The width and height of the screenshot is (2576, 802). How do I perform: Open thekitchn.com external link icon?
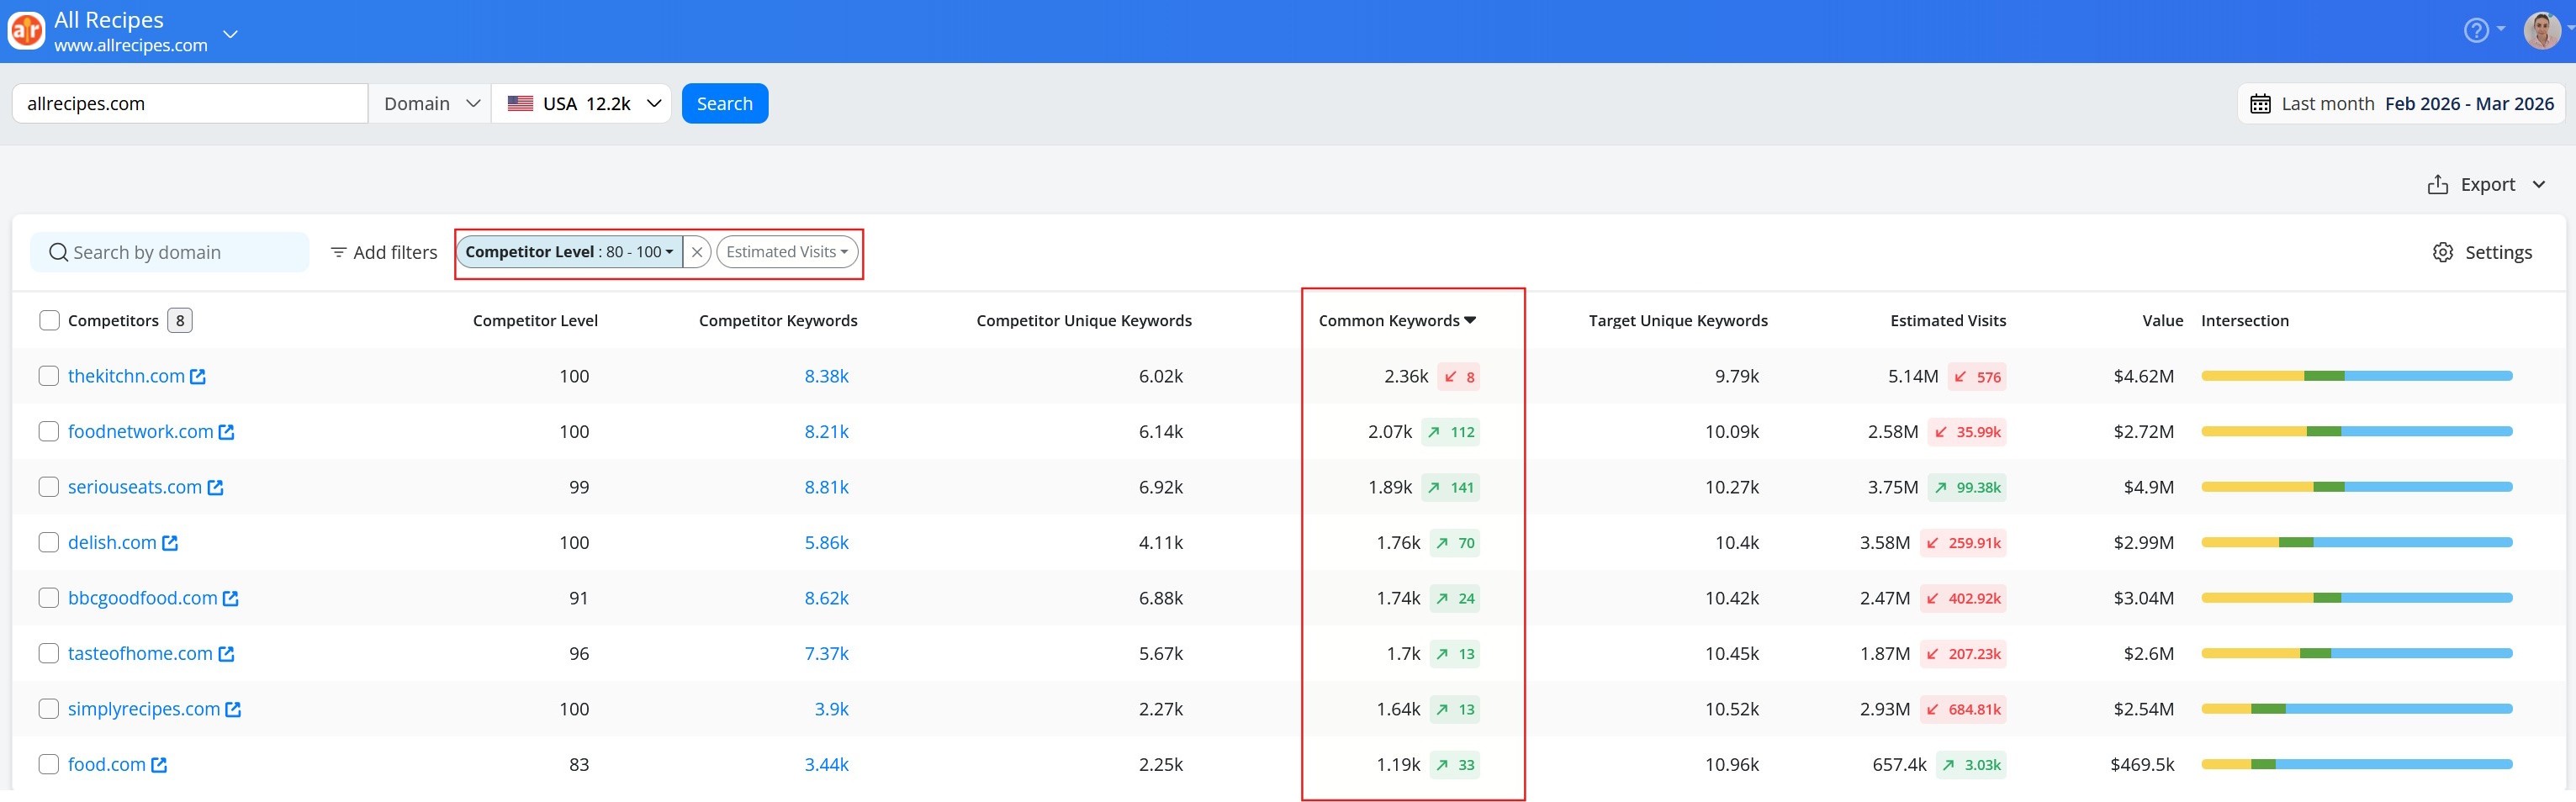198,376
